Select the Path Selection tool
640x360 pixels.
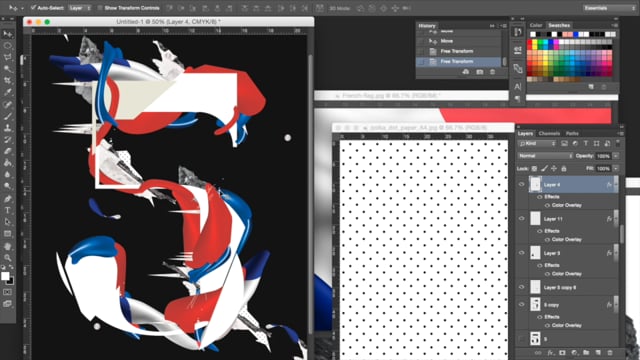coord(7,222)
